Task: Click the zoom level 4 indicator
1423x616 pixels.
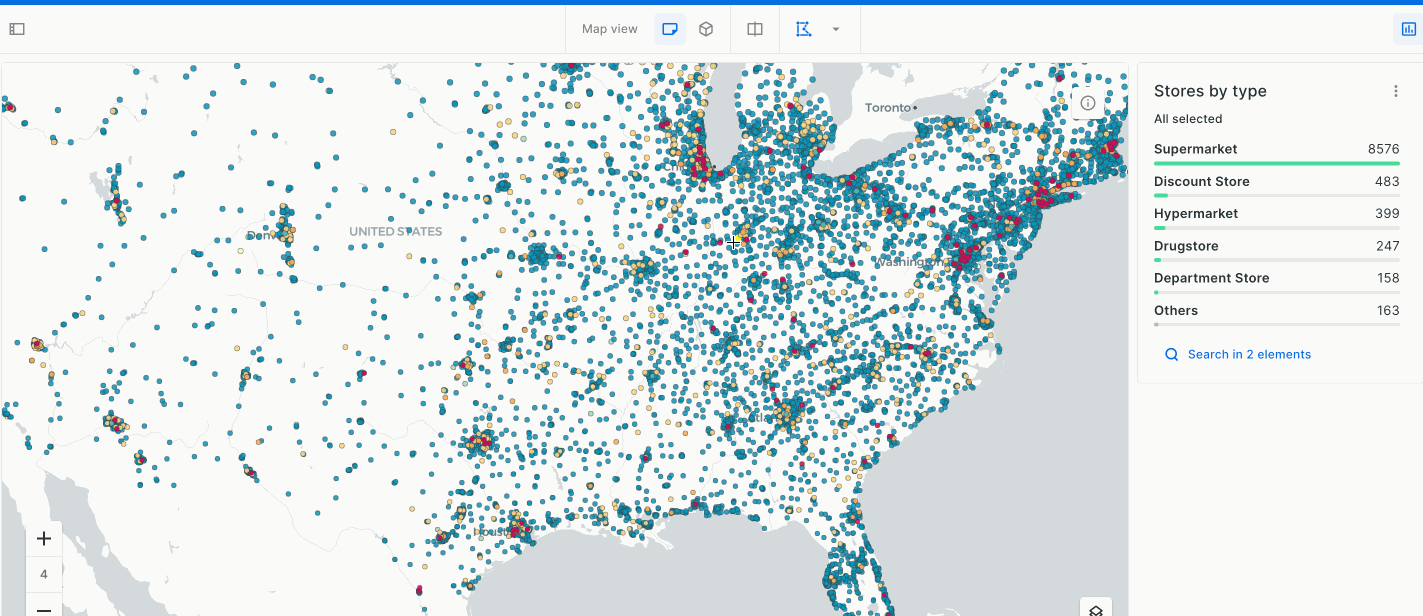Action: tap(44, 574)
